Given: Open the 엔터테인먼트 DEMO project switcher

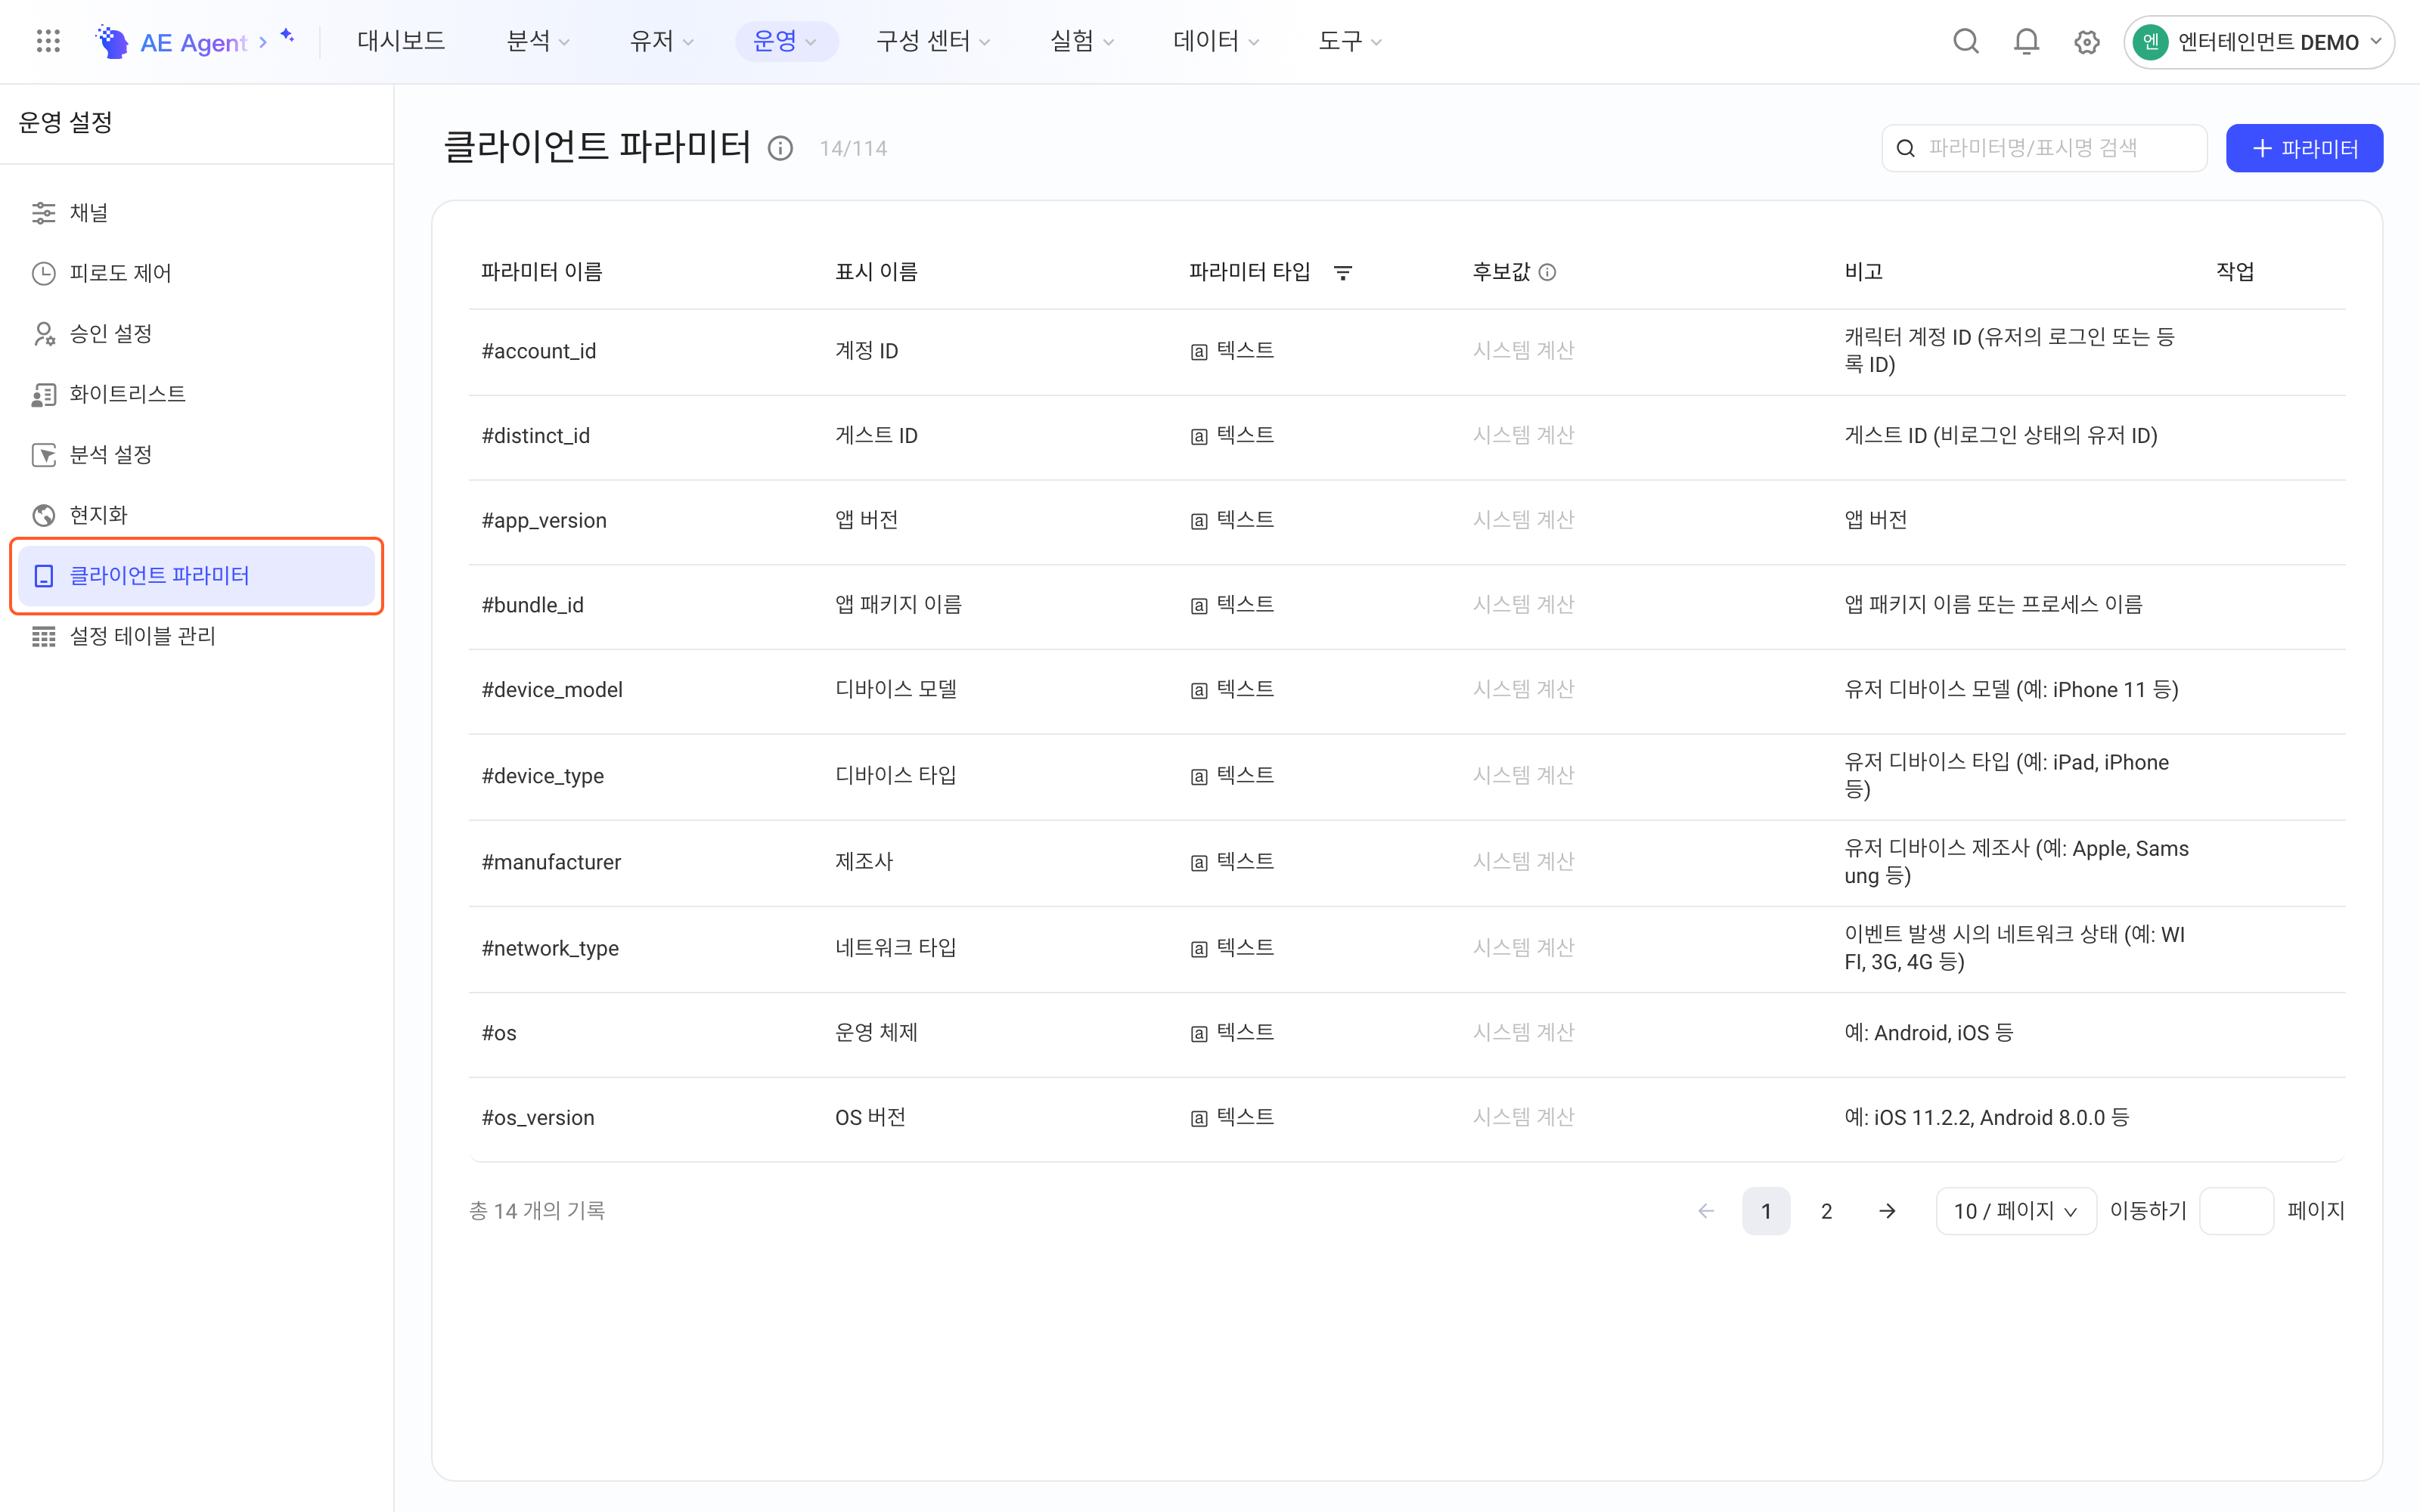Looking at the screenshot, I should (x=2258, y=42).
